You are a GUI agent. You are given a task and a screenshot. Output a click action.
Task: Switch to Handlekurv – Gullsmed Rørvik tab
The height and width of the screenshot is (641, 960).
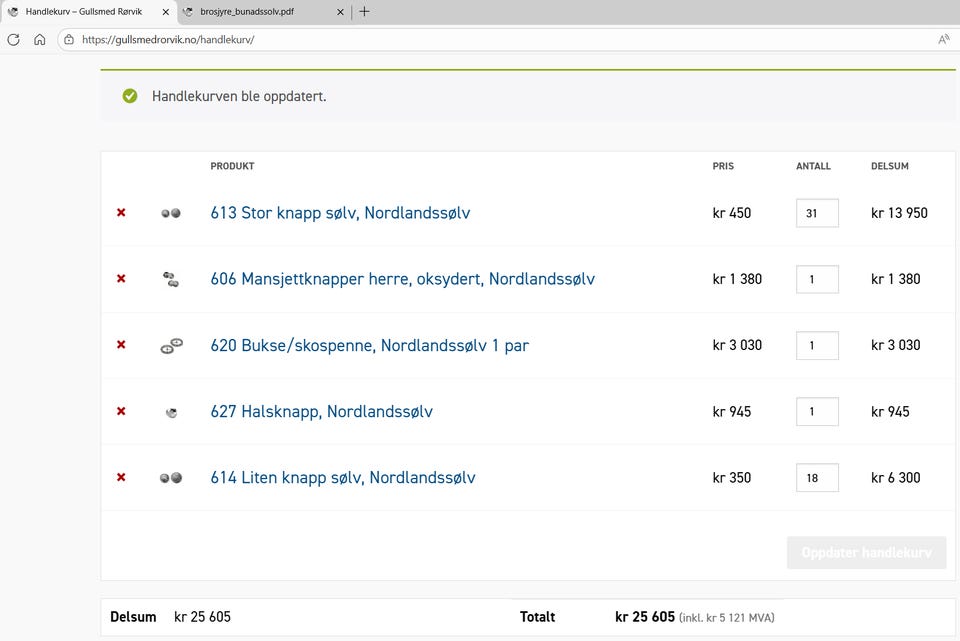coord(88,12)
